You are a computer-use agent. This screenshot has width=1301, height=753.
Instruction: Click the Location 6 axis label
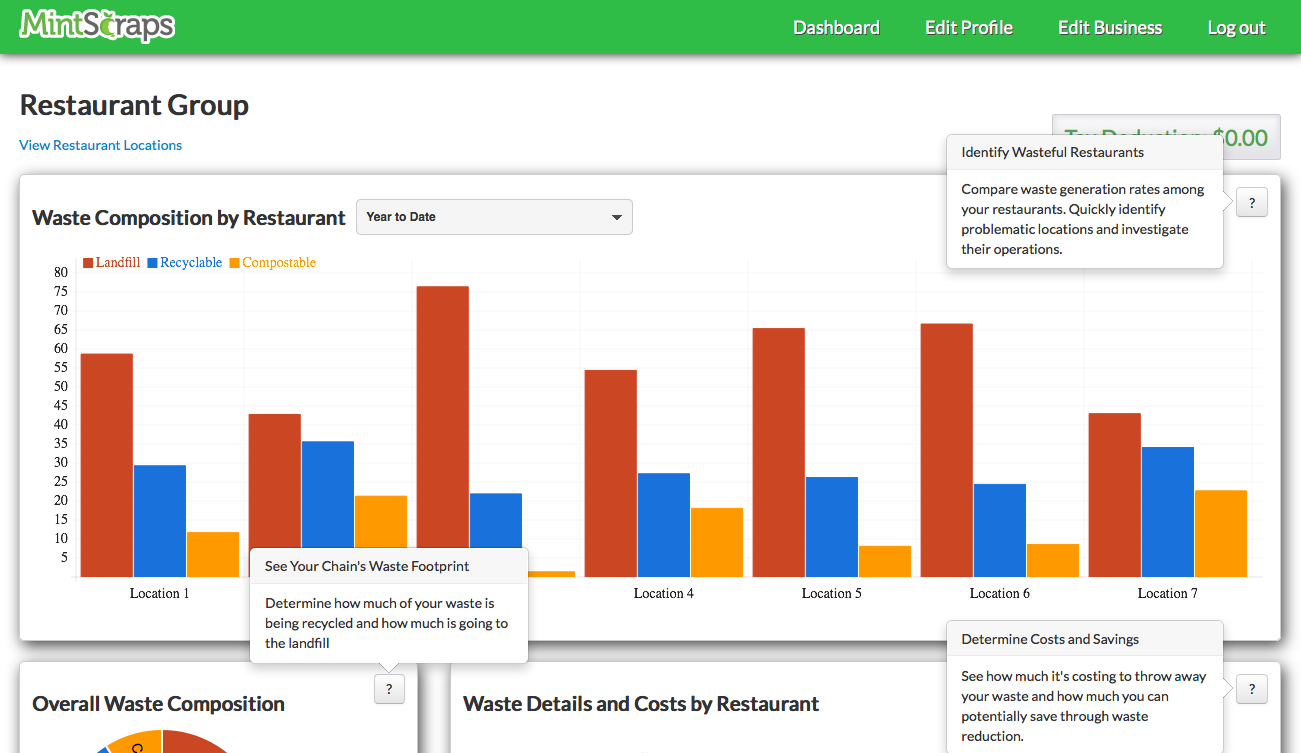(1000, 594)
